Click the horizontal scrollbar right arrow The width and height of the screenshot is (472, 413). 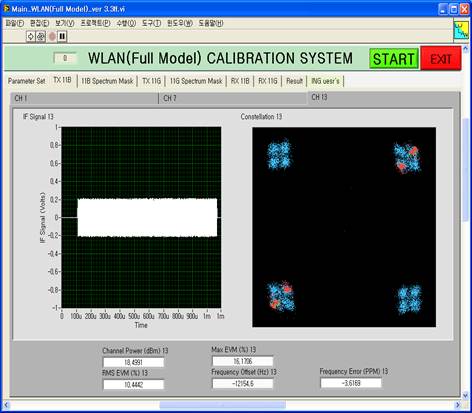coord(457,405)
